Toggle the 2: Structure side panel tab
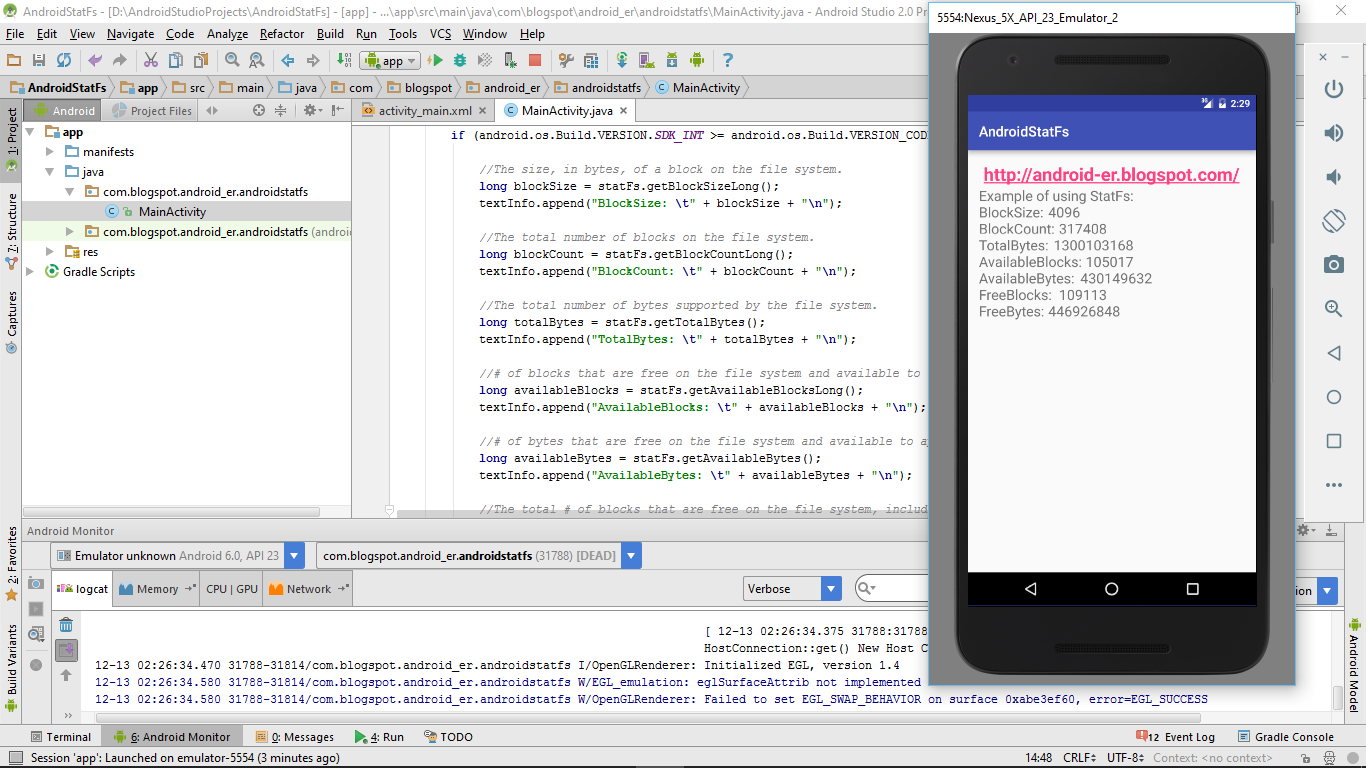The width and height of the screenshot is (1366, 768). (x=11, y=232)
